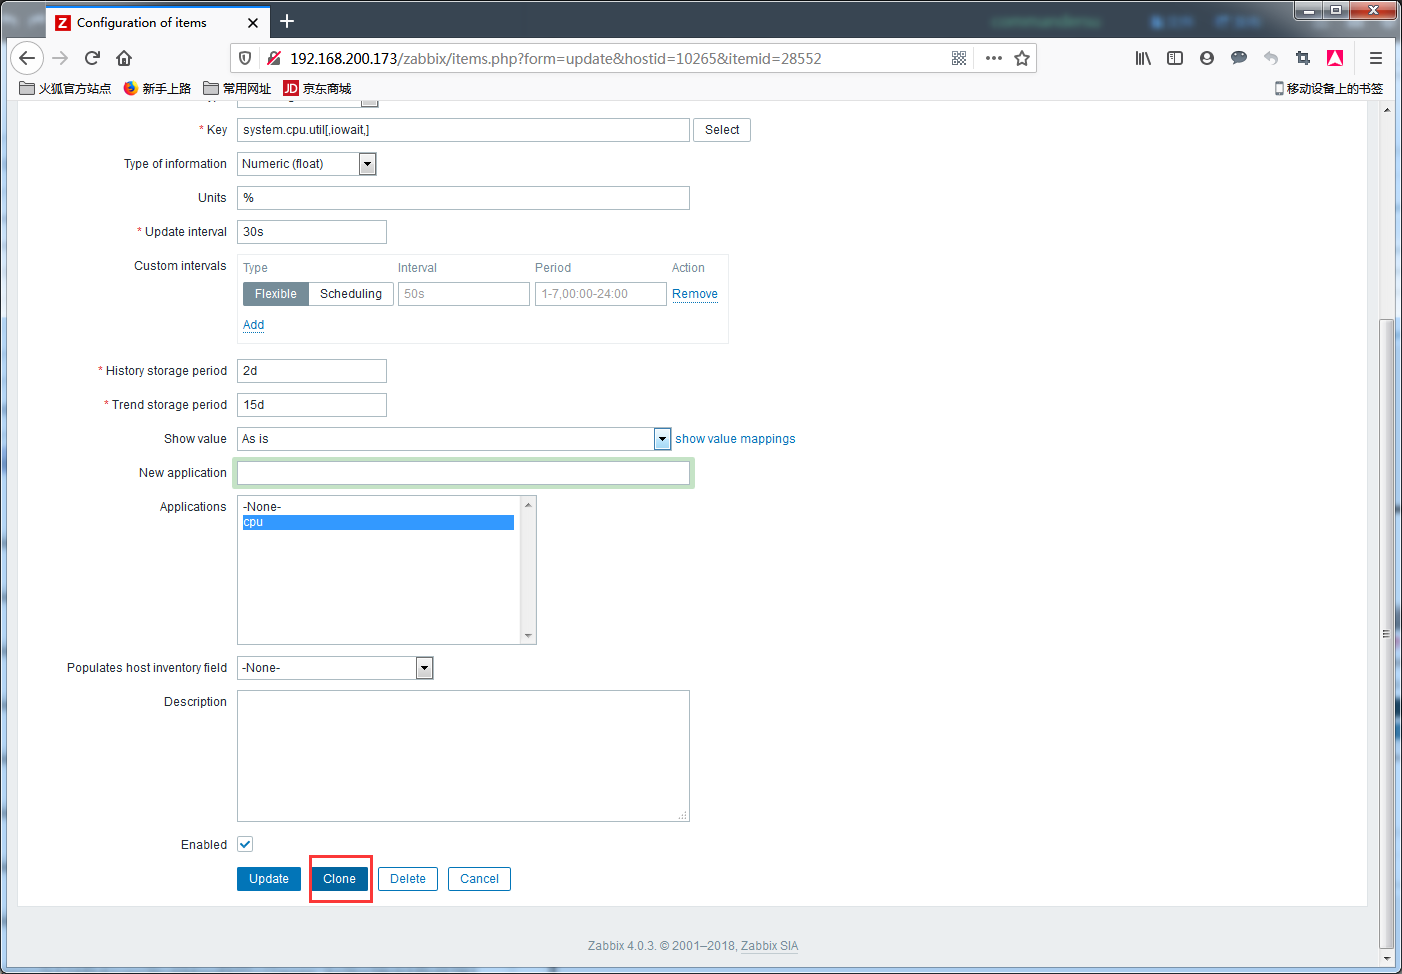Click the Applications list up scroll arrow

coord(528,505)
